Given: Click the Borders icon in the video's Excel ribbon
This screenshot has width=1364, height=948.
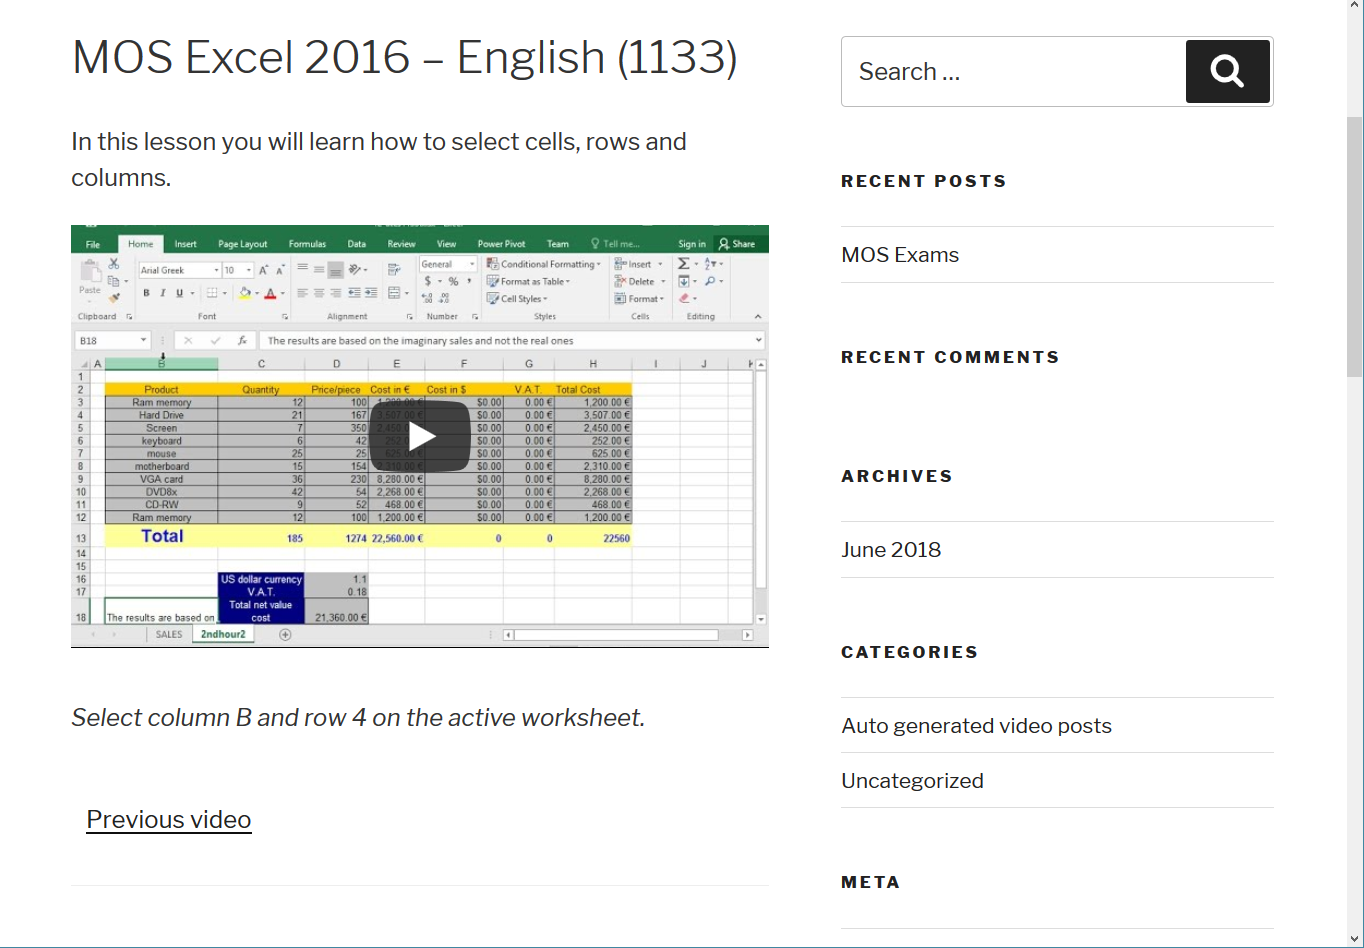Looking at the screenshot, I should [211, 293].
